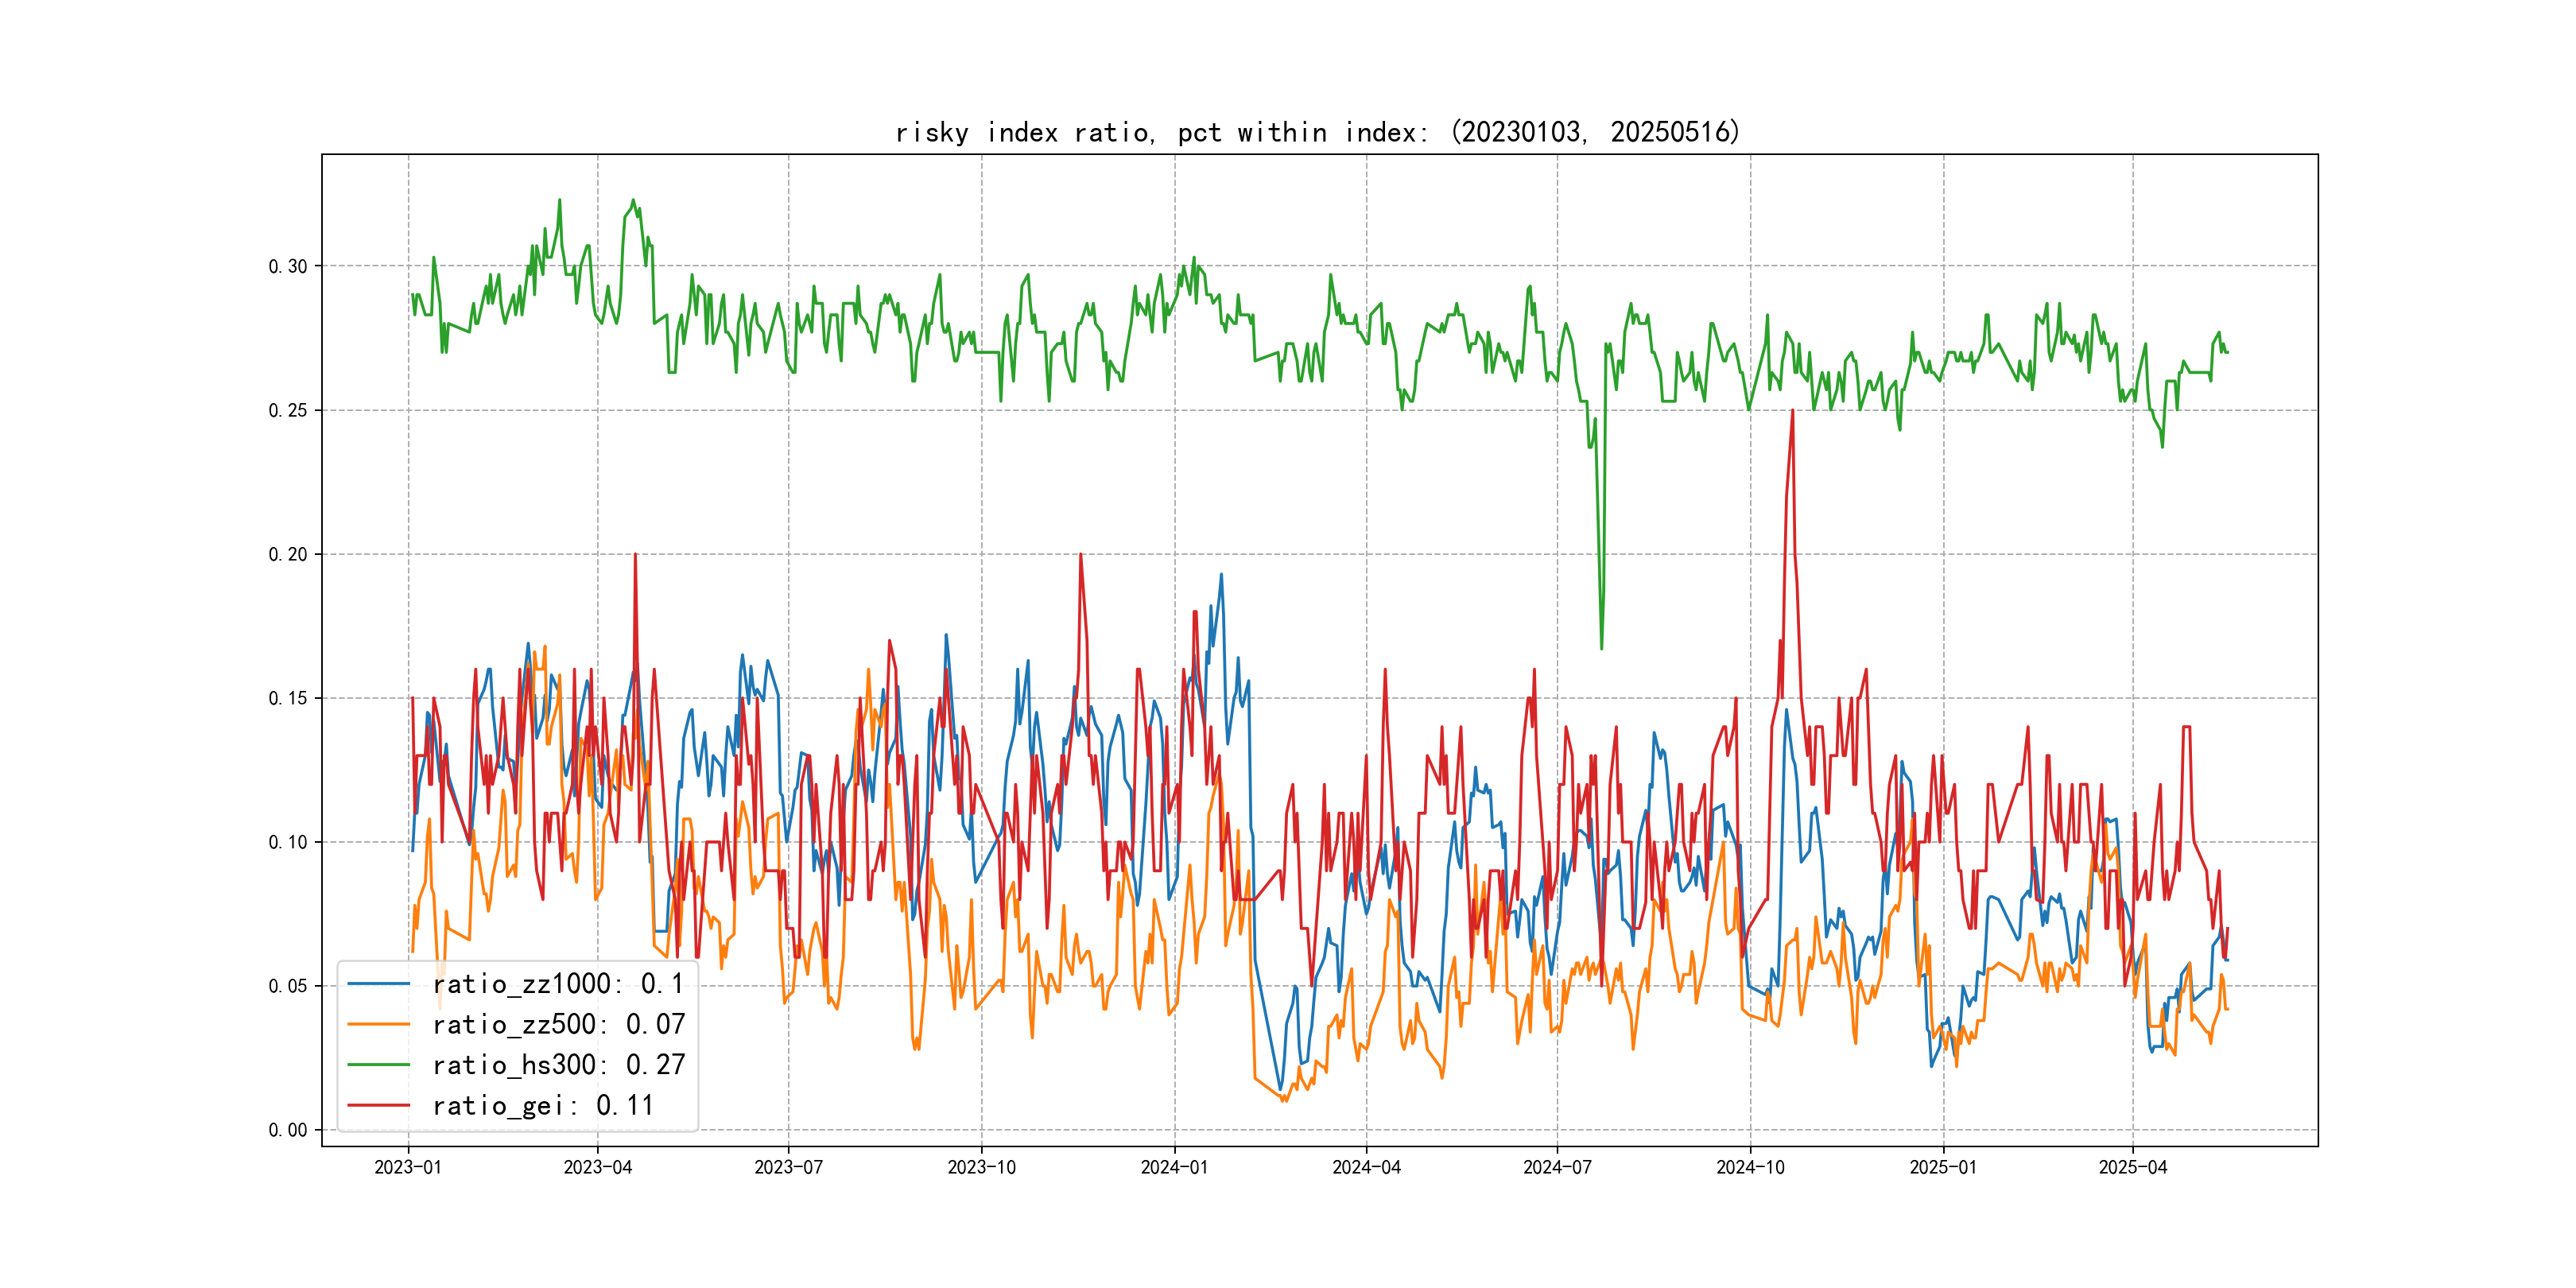Click the red ratio_gei legend line swatch

[x=378, y=1105]
